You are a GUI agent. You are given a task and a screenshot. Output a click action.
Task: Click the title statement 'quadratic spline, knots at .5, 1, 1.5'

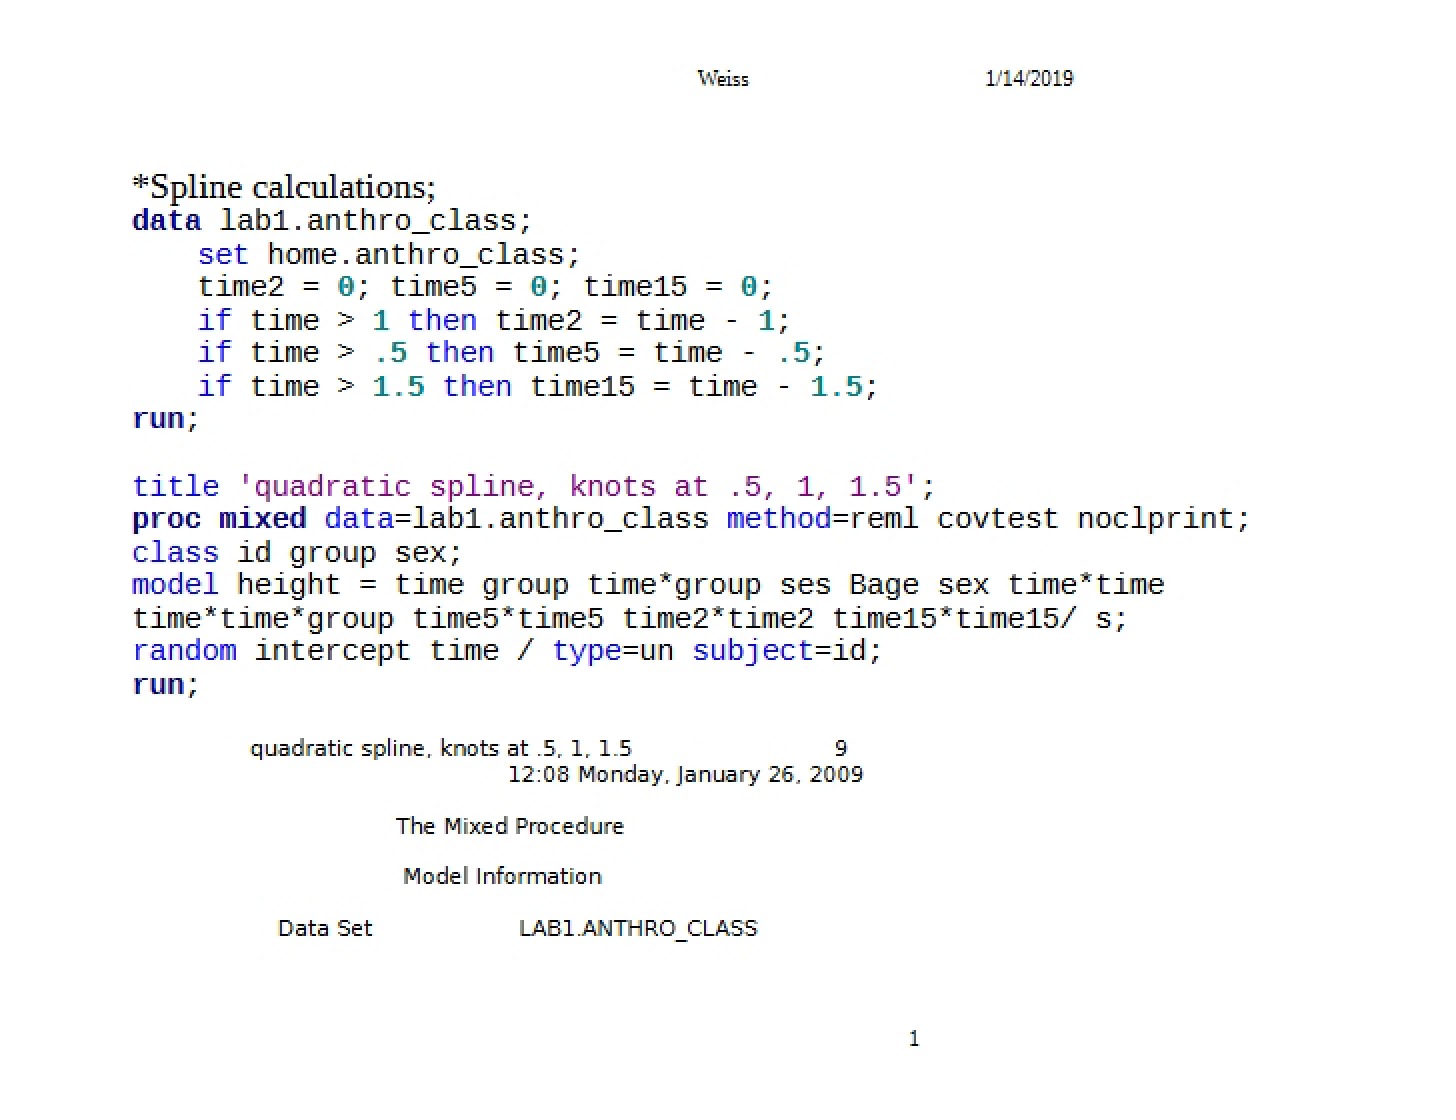click(534, 487)
